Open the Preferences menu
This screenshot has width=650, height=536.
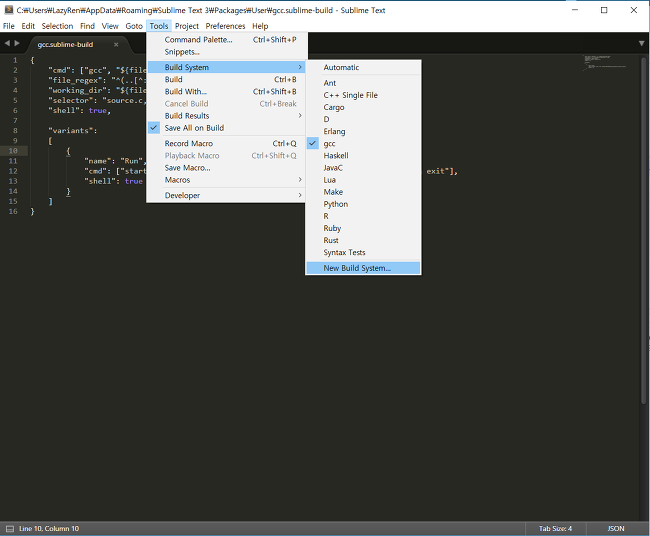[x=226, y=26]
